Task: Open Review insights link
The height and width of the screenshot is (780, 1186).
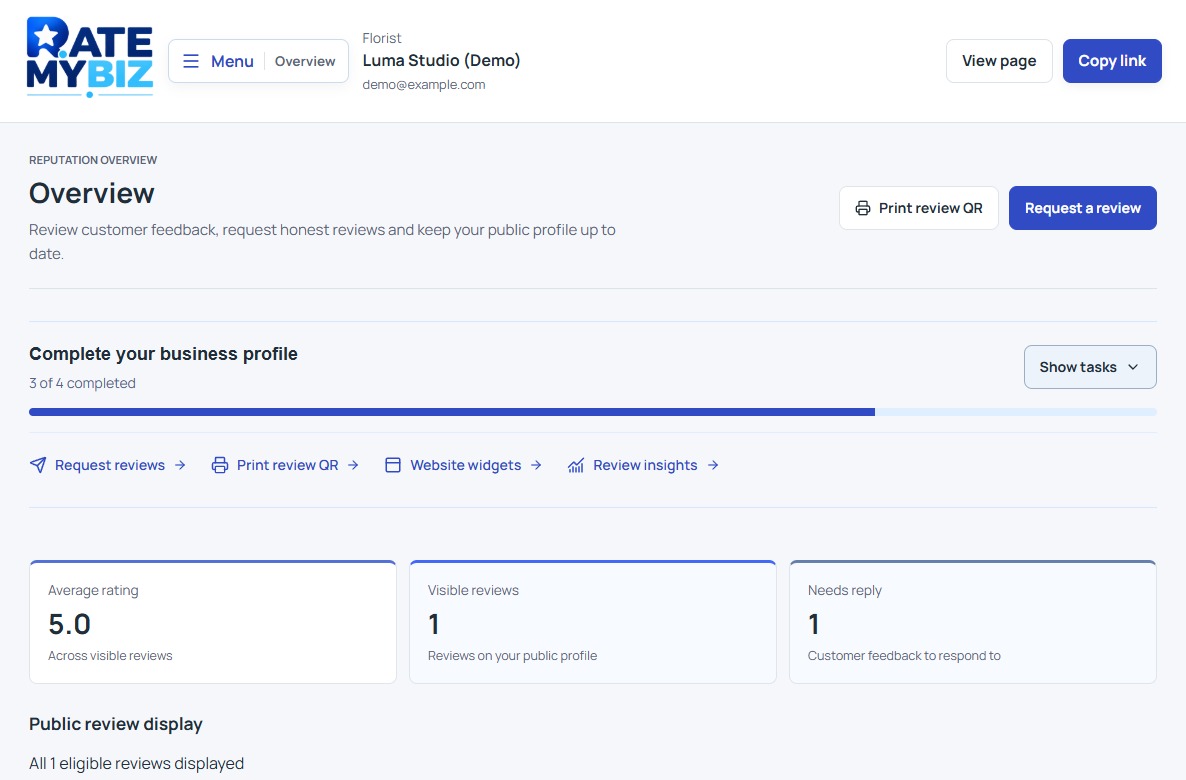Action: tap(645, 465)
